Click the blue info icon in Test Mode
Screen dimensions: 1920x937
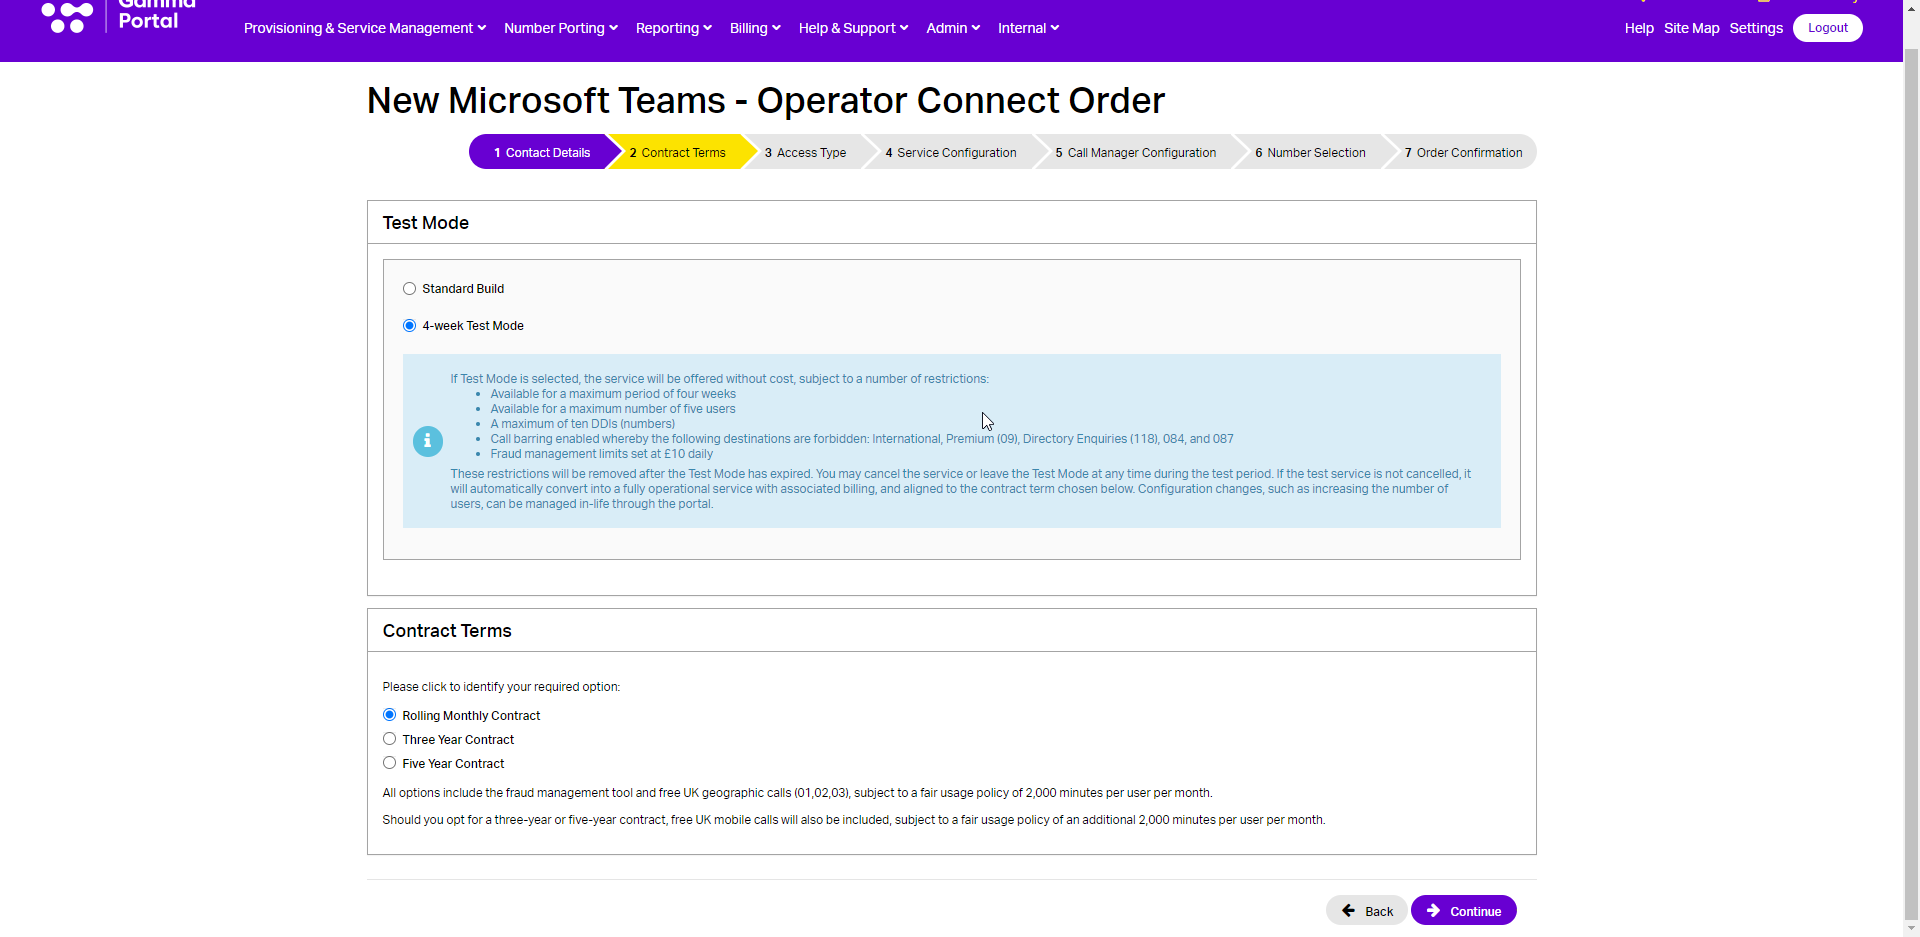click(x=428, y=441)
